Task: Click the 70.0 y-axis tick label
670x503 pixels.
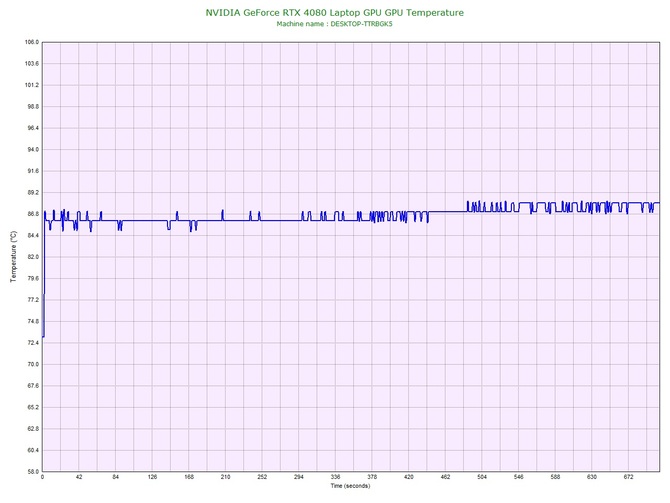Action: click(33, 365)
